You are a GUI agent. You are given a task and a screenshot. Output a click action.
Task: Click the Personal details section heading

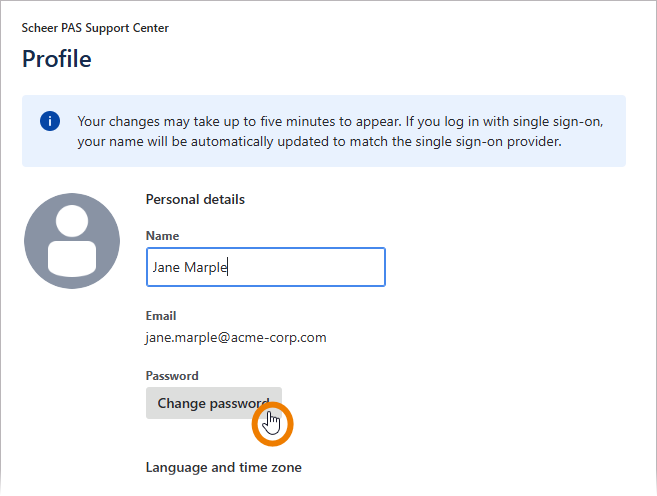point(195,199)
